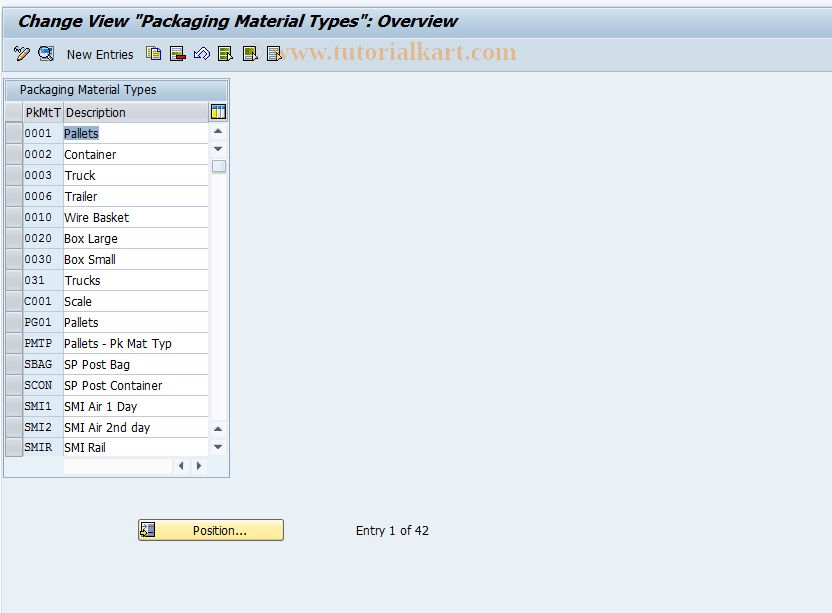The image size is (832, 613).
Task: Click the SMI Rail description field
Action: click(136, 447)
